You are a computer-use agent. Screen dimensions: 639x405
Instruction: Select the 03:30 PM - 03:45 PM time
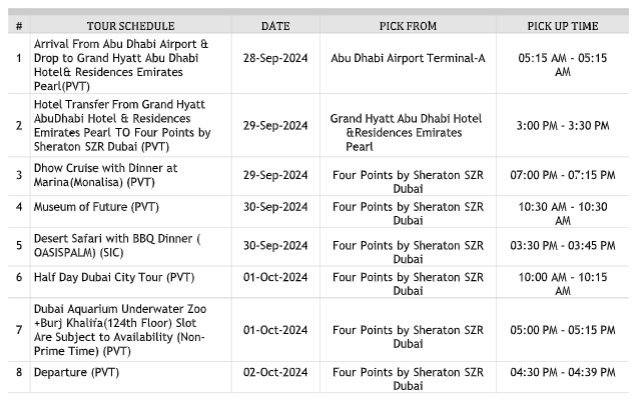[563, 246]
